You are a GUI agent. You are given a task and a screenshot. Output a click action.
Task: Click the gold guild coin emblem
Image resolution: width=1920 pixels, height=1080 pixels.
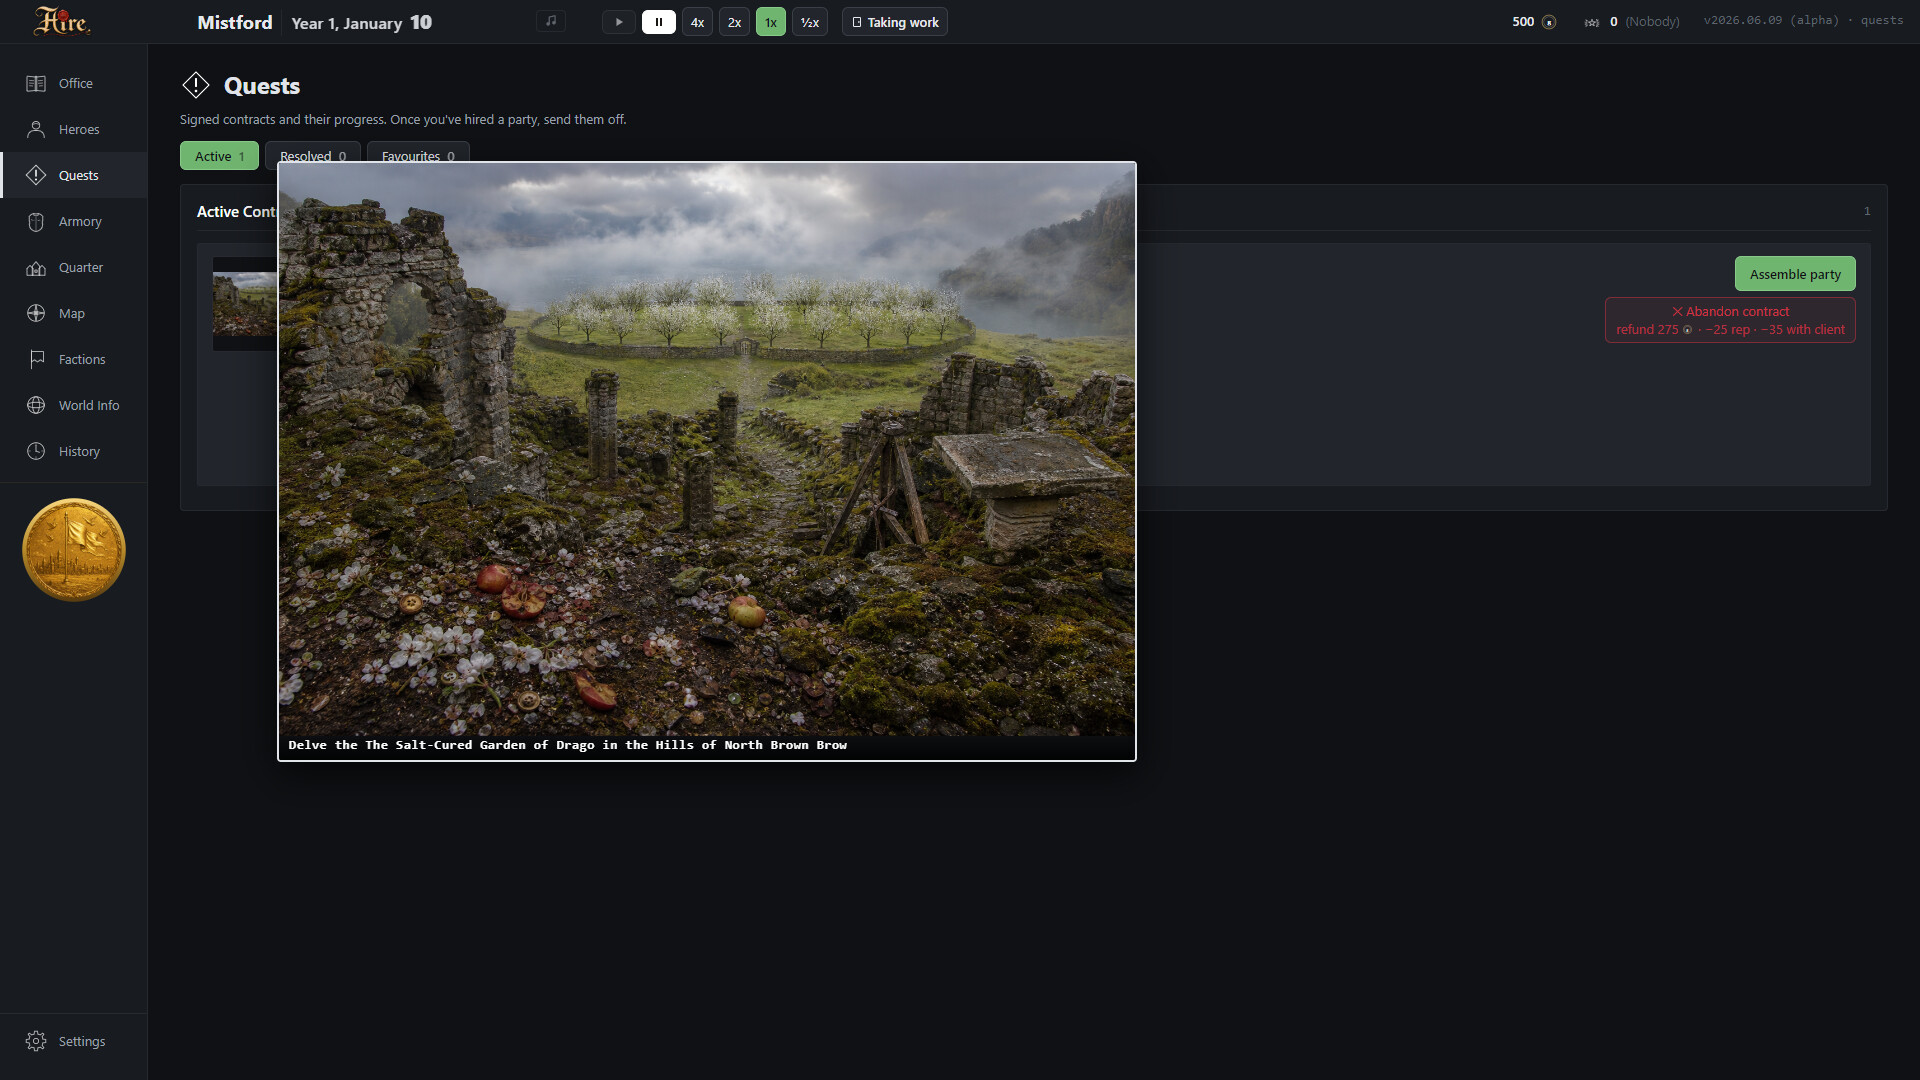74,550
